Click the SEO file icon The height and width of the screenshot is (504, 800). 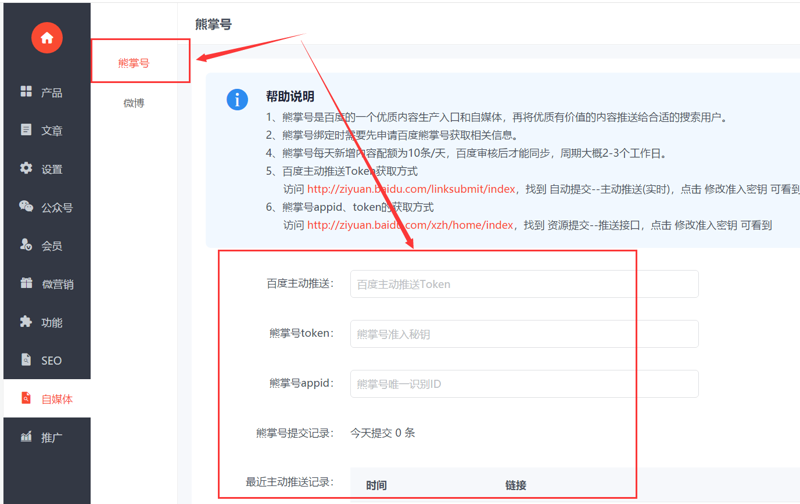(26, 360)
